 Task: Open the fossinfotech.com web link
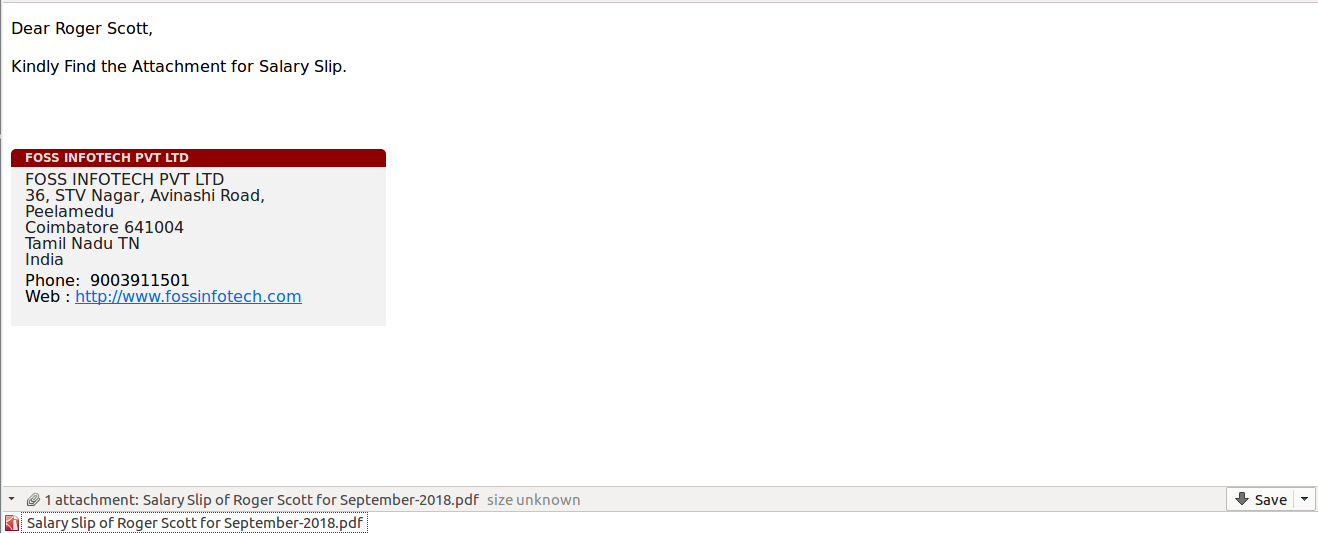188,296
